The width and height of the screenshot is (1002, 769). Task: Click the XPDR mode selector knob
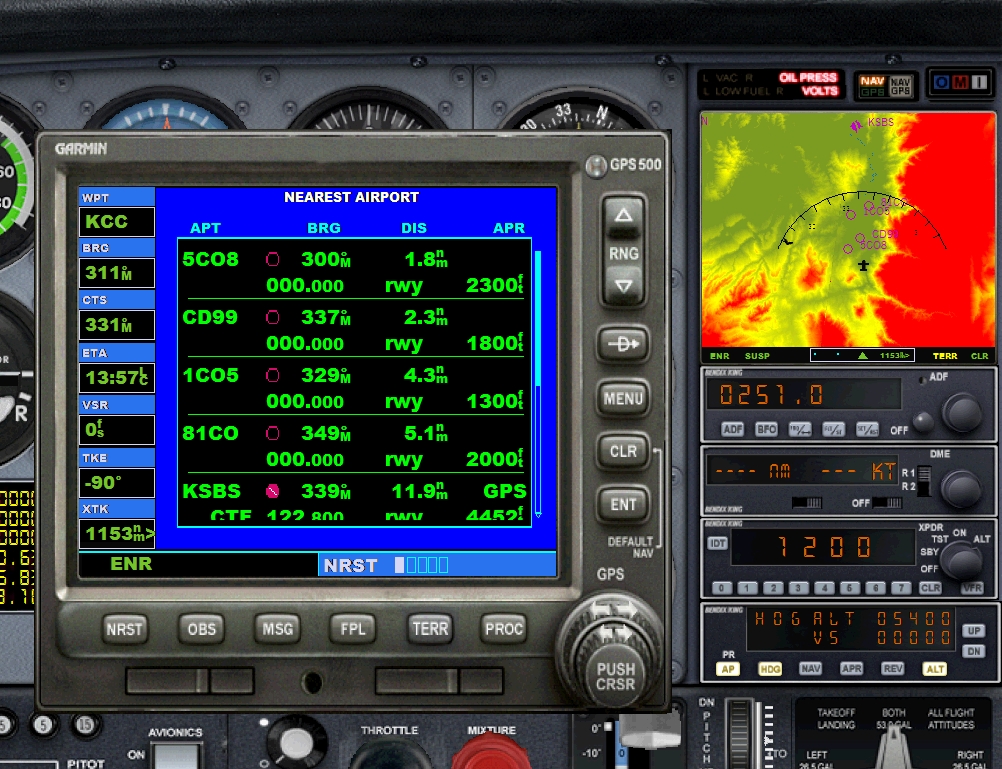point(962,561)
